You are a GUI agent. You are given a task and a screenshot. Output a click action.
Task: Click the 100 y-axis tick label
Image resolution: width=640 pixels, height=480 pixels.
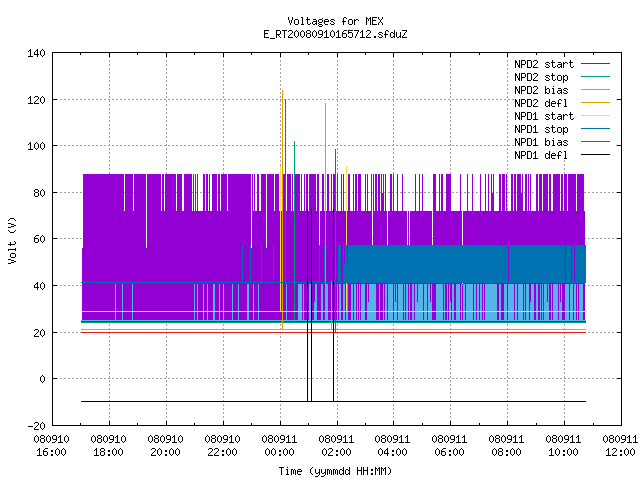pyautogui.click(x=36, y=146)
